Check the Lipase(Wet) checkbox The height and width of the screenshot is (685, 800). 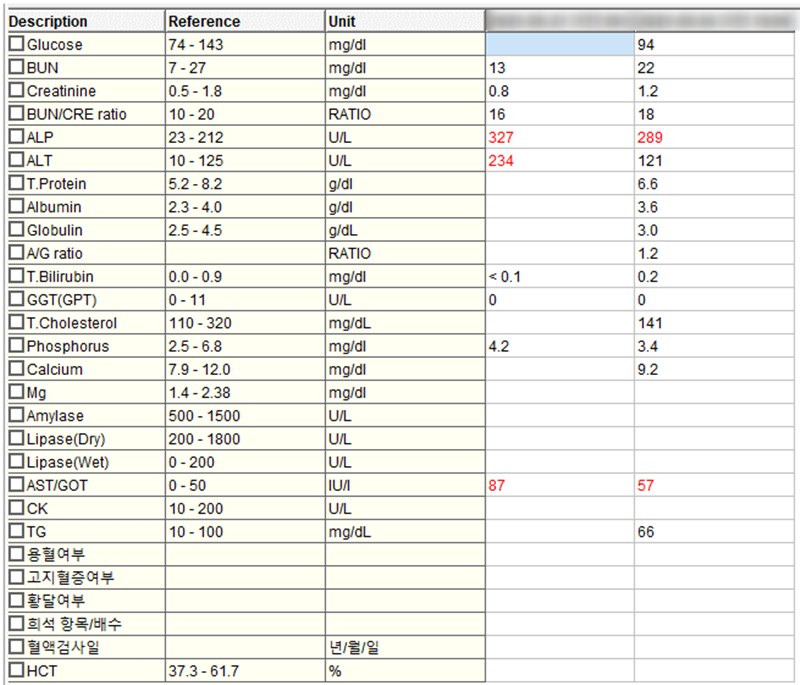[x=16, y=462]
